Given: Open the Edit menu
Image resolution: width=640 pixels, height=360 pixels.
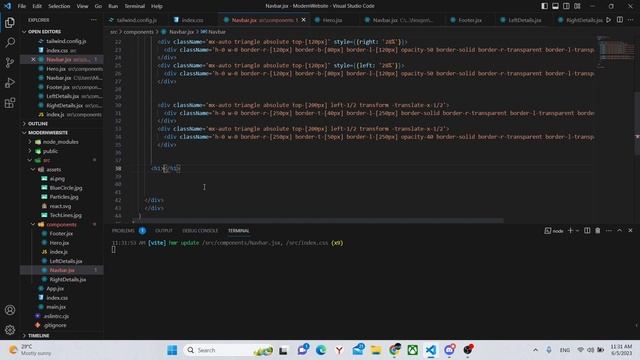Looking at the screenshot, I should (x=37, y=6).
